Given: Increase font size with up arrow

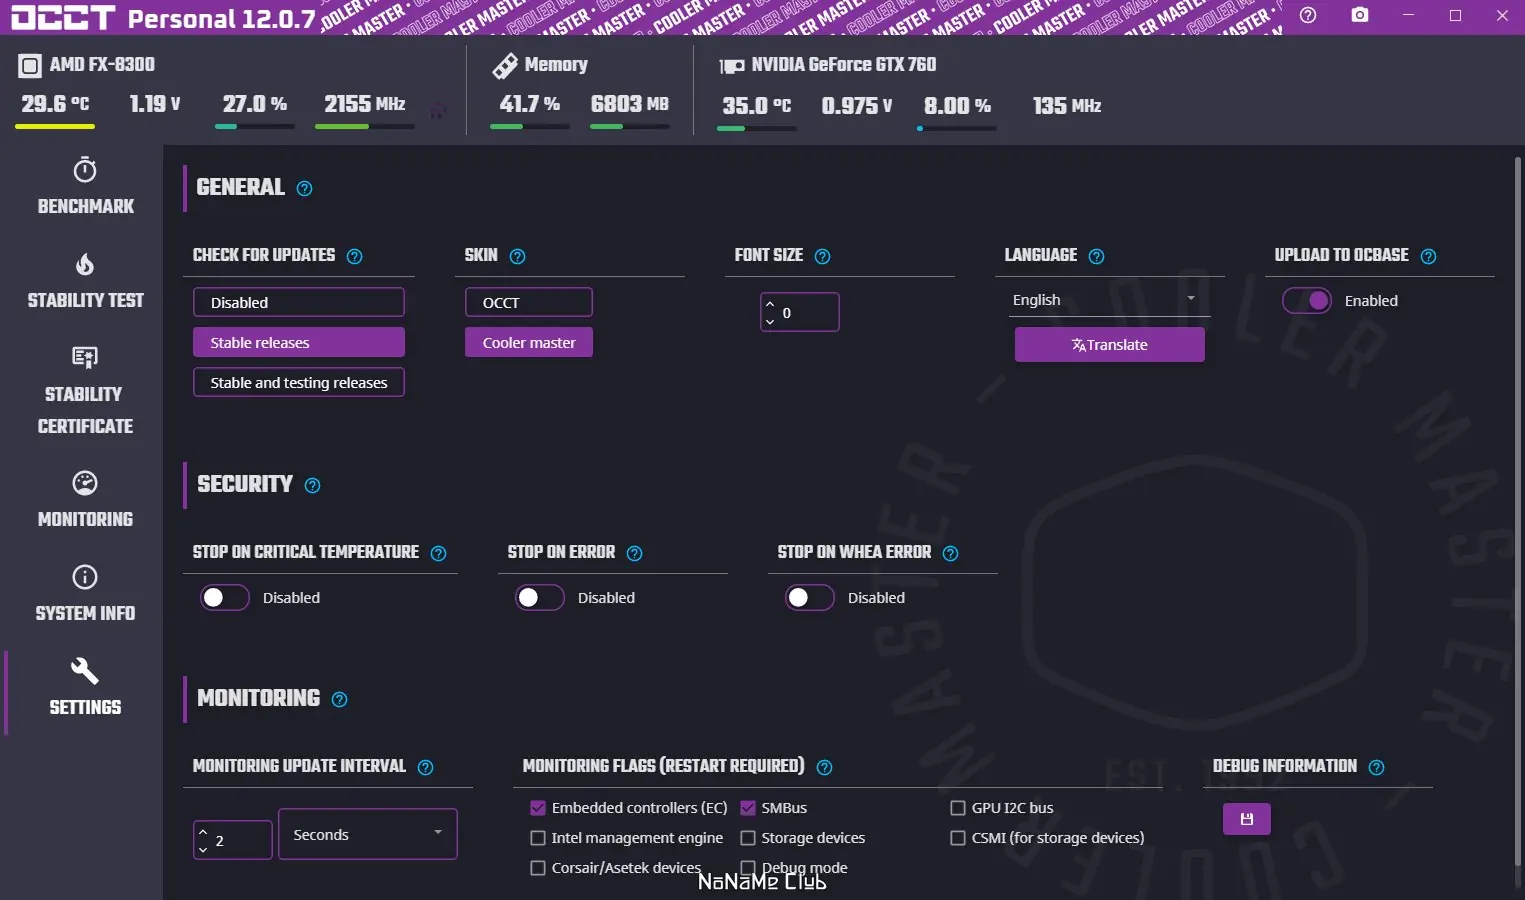Looking at the screenshot, I should tap(770, 302).
